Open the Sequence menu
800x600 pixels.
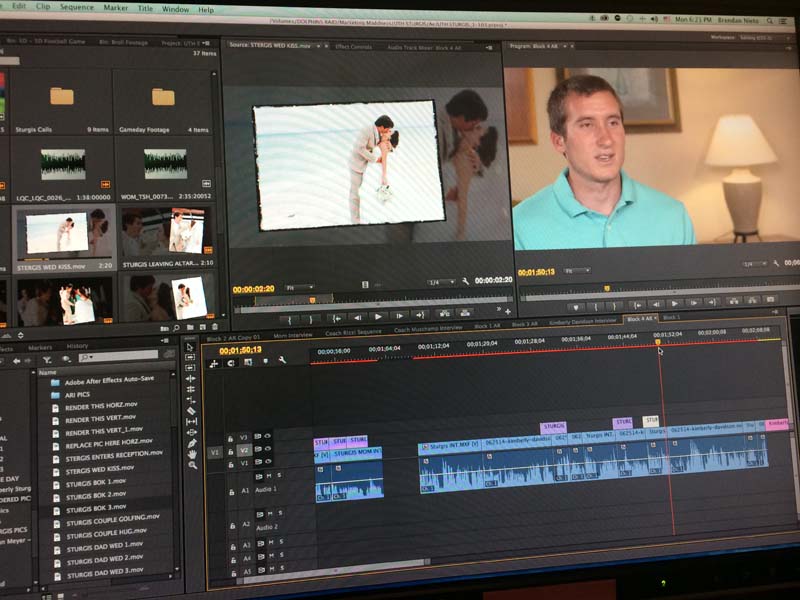click(77, 7)
